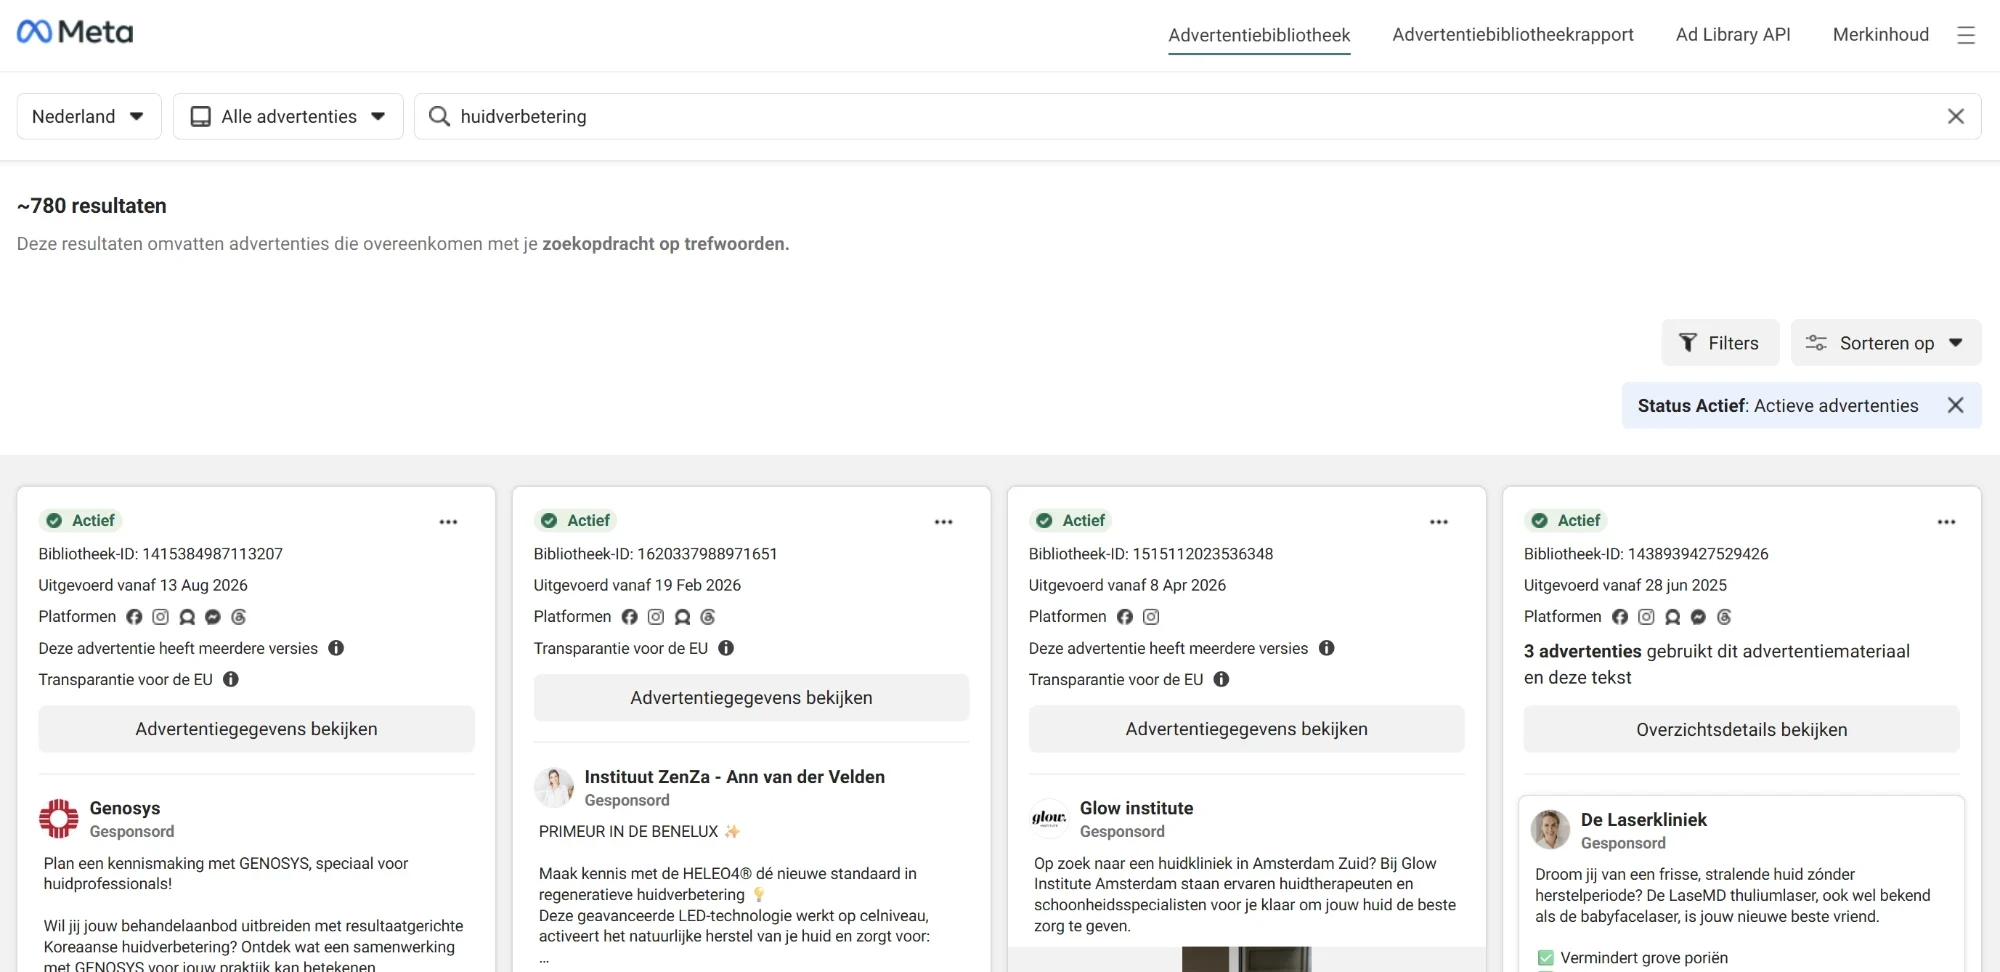Click Bibliotheek-ID 1620337988971651 text
Viewport: 2000px width, 972px height.
(x=655, y=554)
